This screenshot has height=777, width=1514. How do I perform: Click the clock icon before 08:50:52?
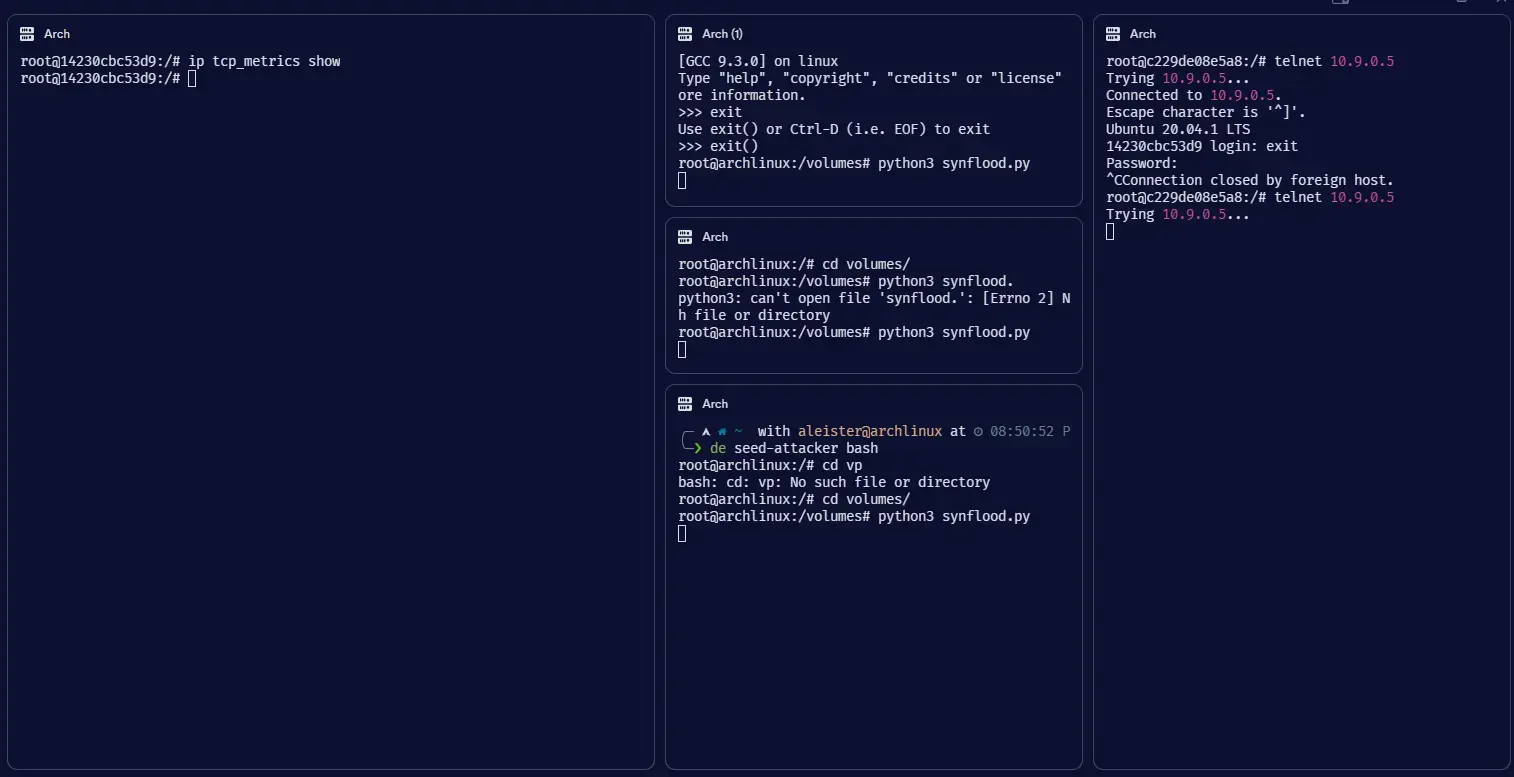(978, 432)
